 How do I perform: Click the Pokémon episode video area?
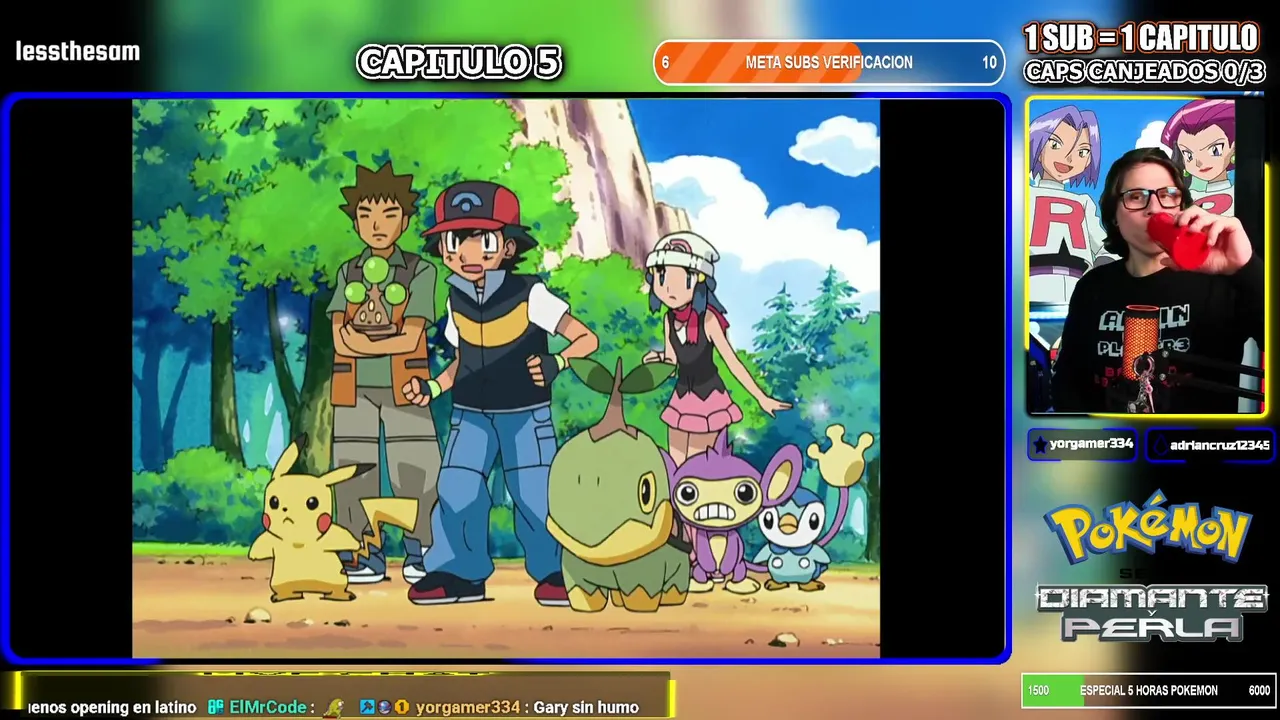coord(506,378)
